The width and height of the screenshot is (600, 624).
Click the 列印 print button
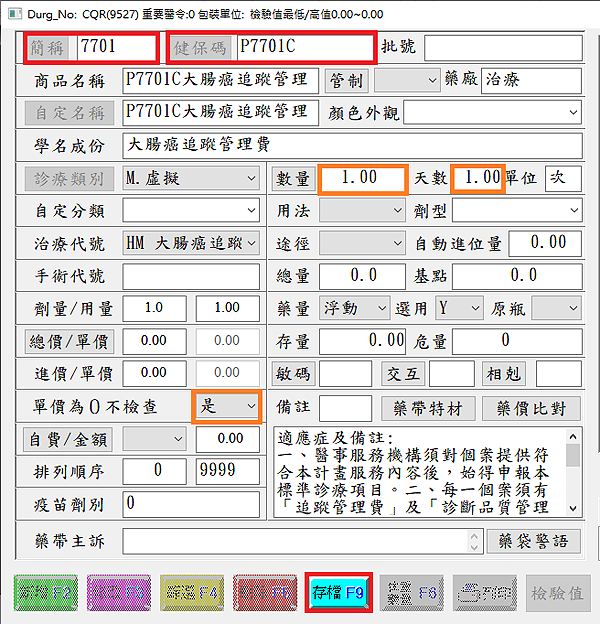pyautogui.click(x=485, y=592)
